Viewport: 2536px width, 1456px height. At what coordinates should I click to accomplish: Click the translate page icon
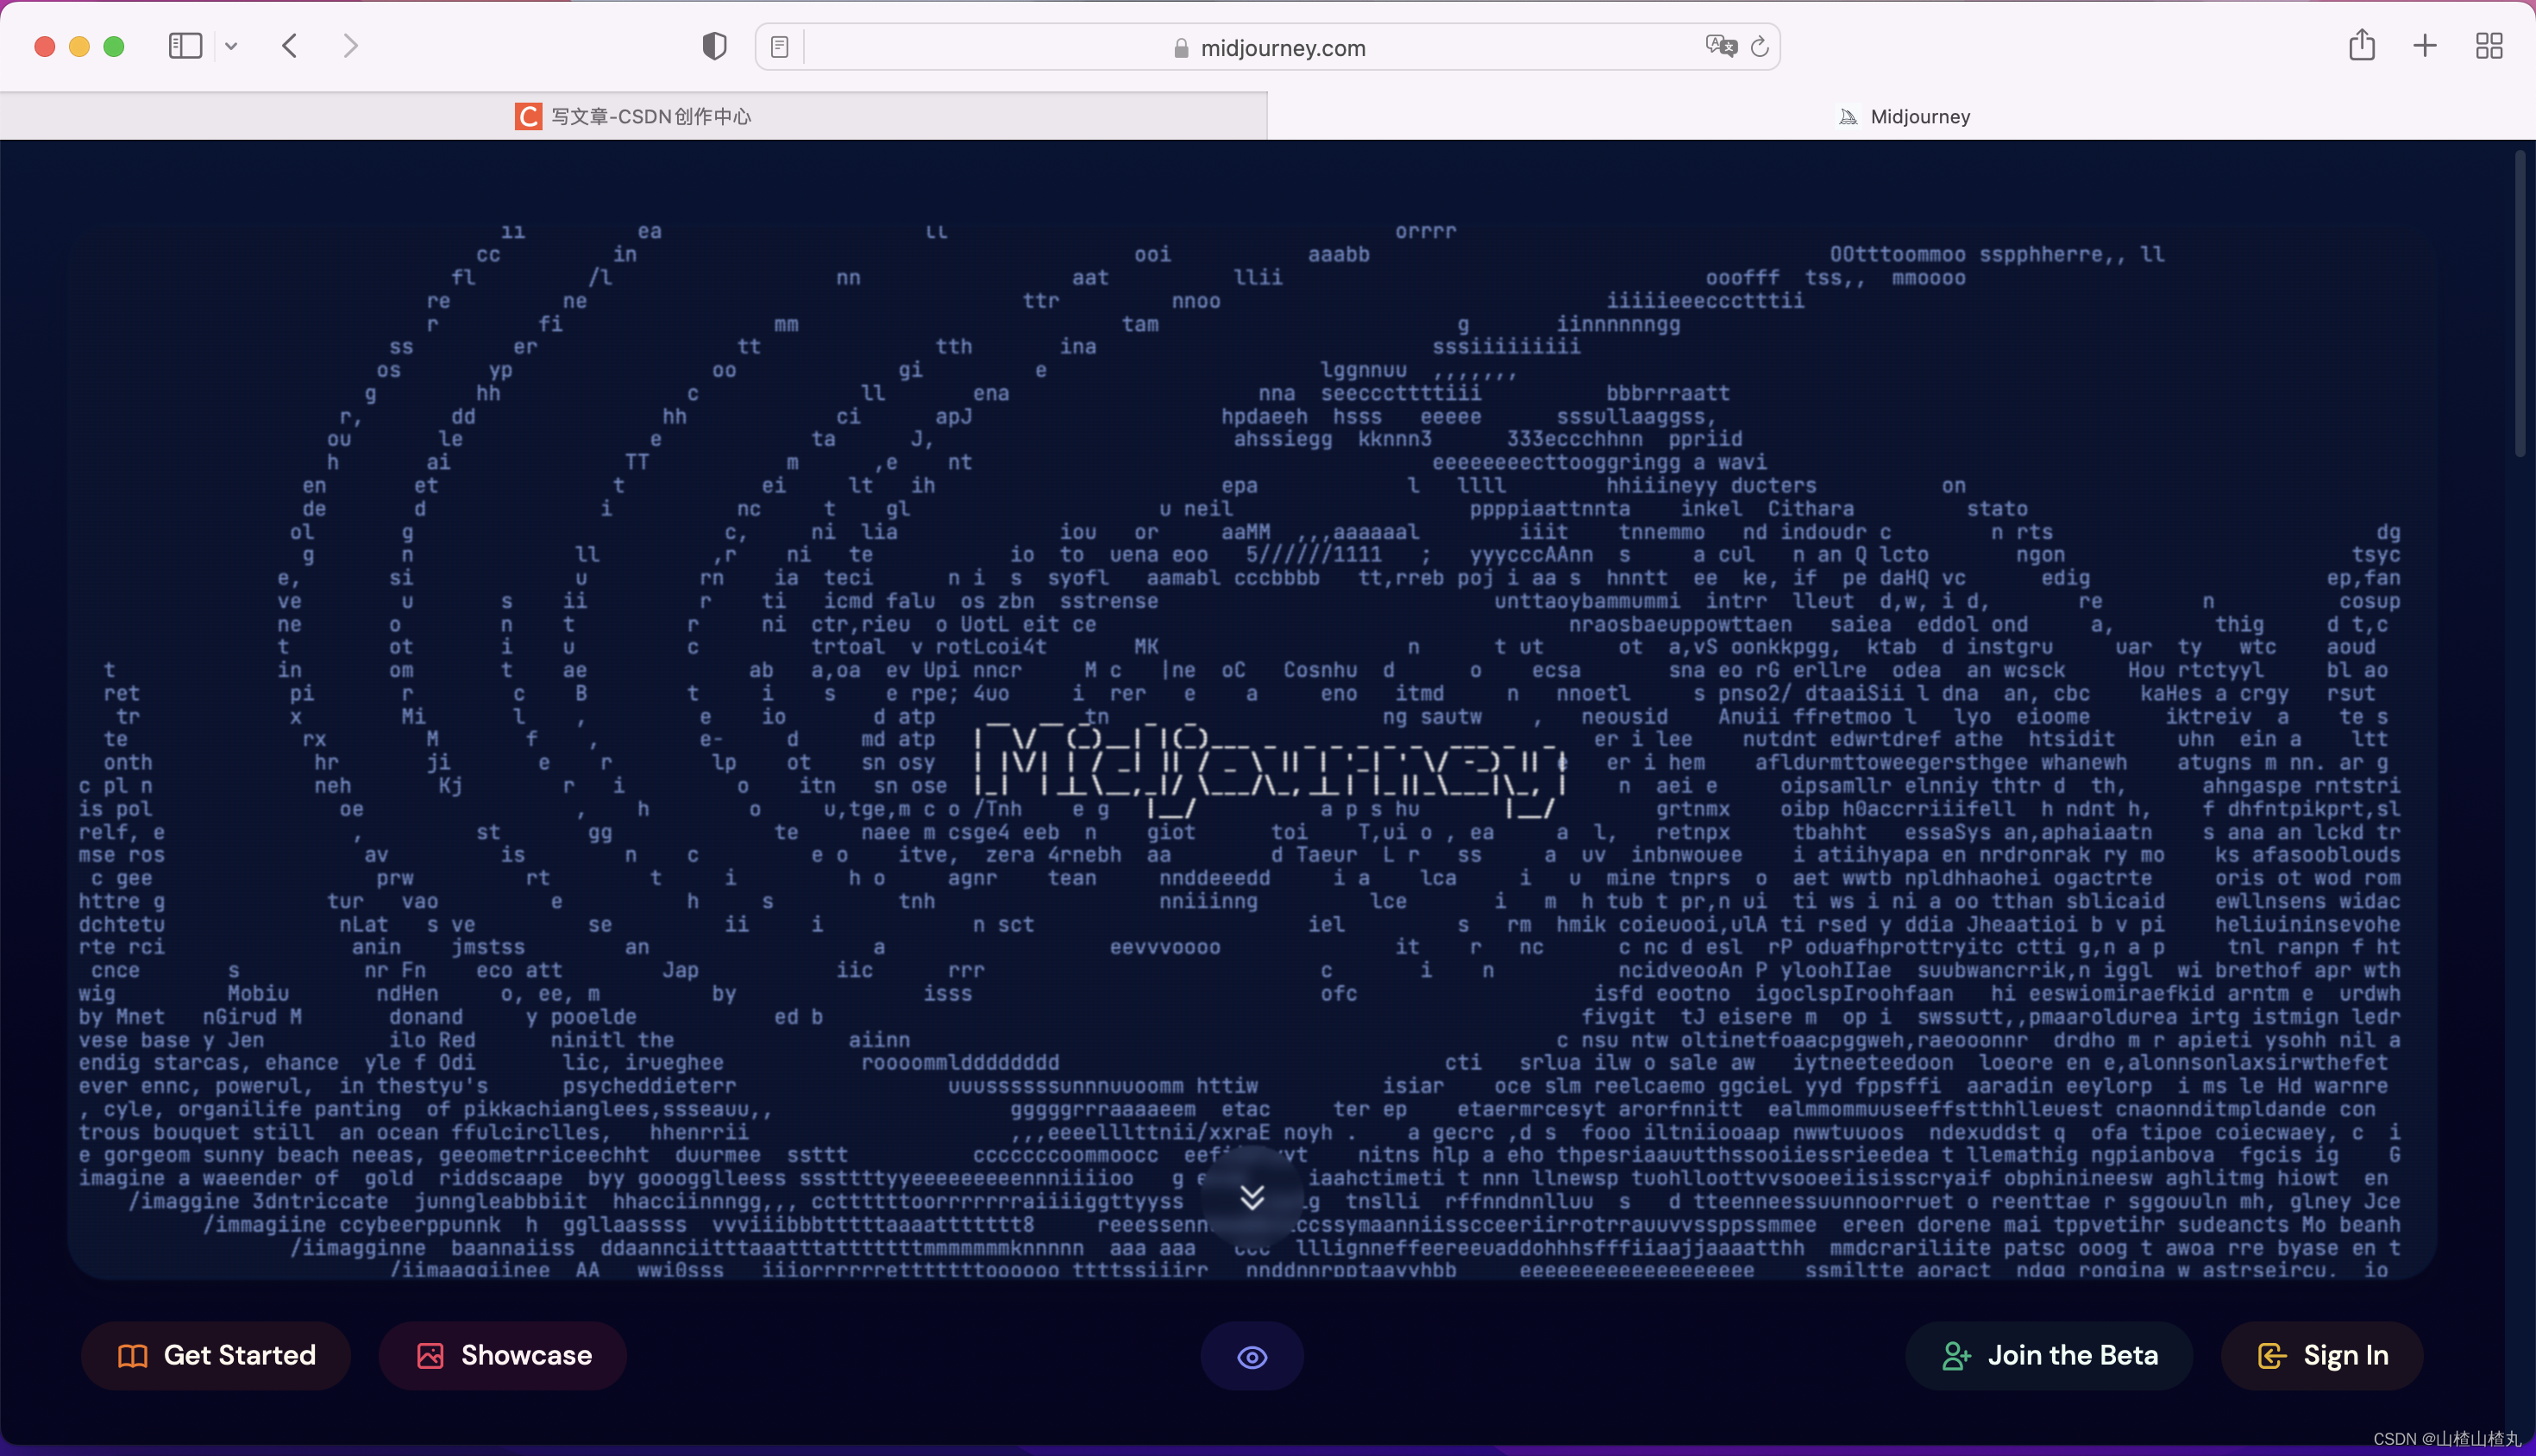(x=1720, y=46)
